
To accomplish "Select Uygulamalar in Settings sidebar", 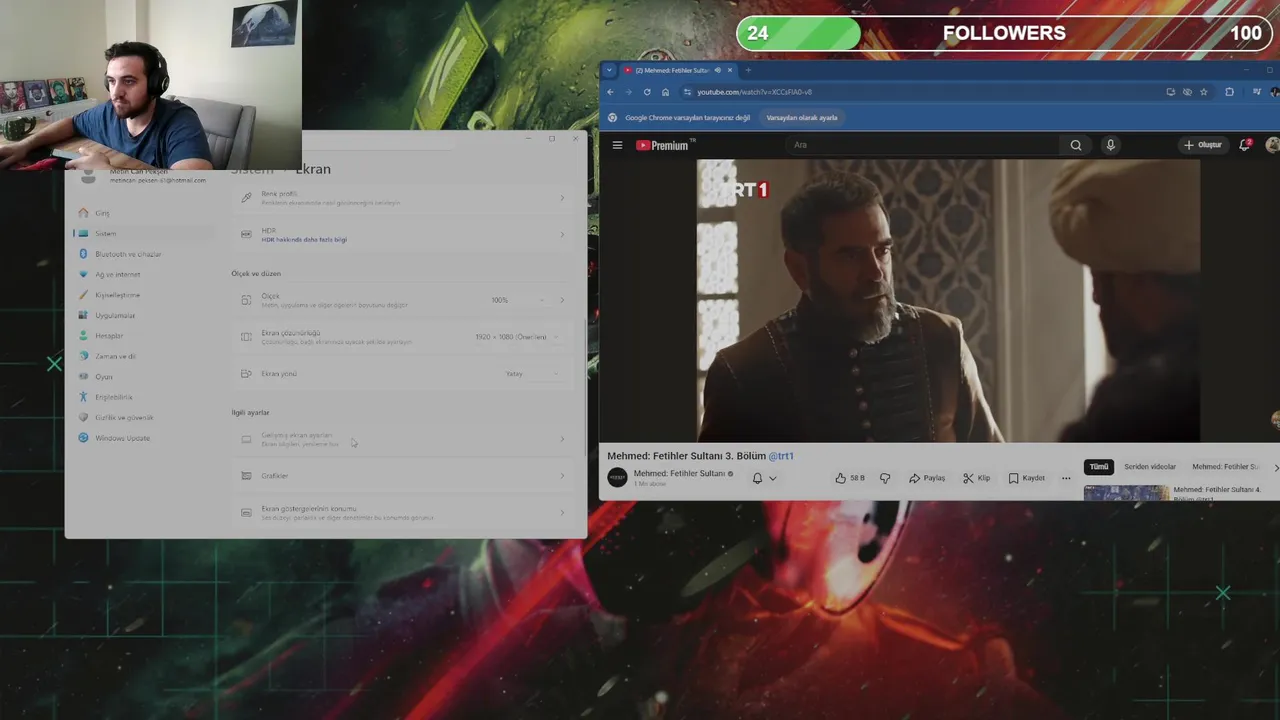I will click(x=142, y=315).
